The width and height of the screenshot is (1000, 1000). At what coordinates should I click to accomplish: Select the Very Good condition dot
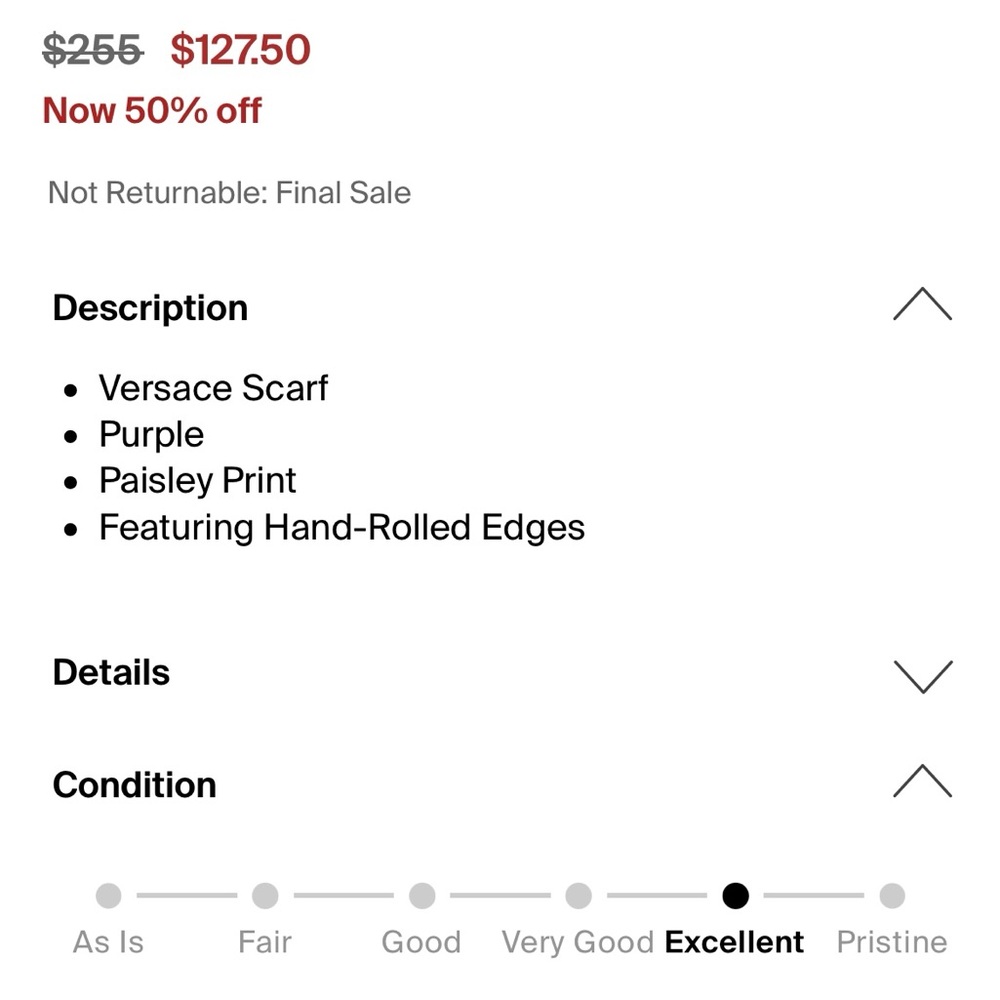578,895
